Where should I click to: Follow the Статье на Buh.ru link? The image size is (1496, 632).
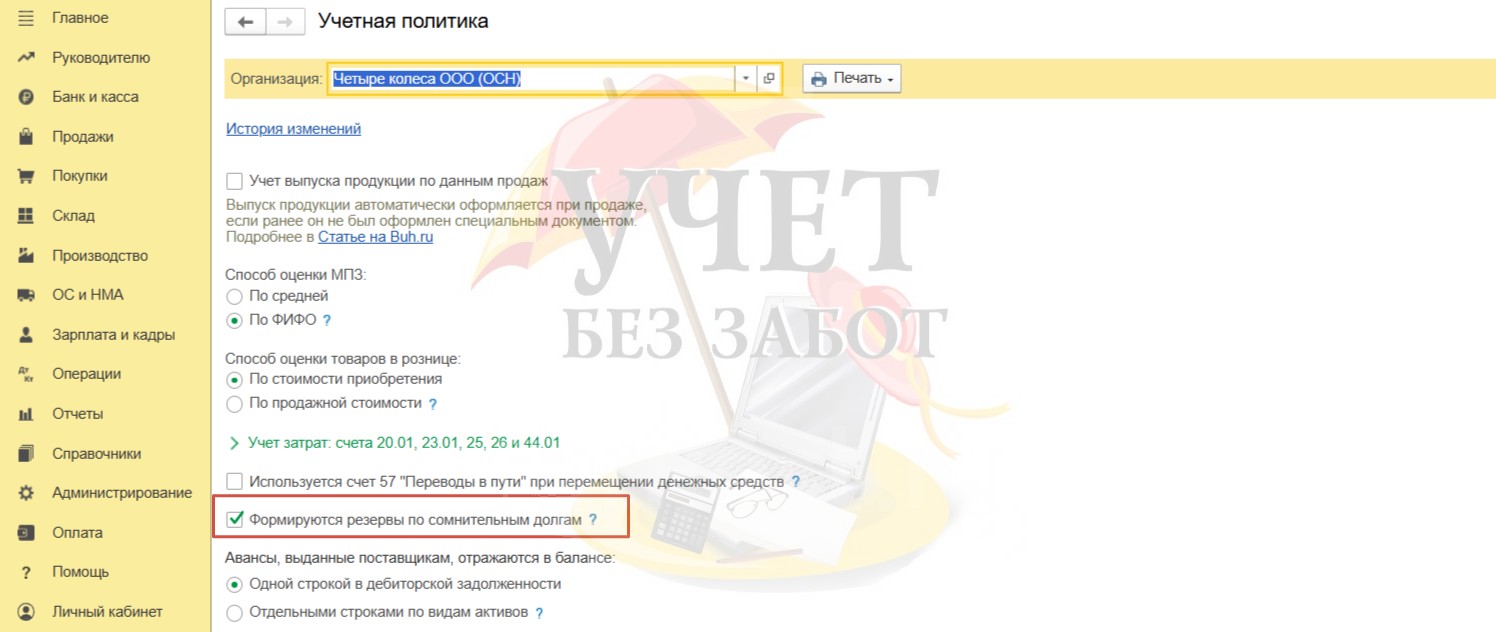[376, 237]
